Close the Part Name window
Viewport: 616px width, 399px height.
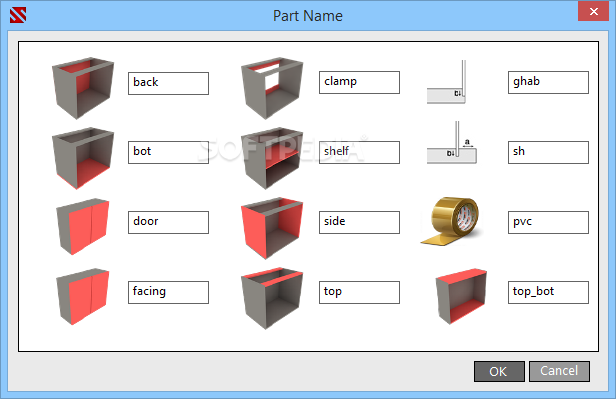point(593,11)
